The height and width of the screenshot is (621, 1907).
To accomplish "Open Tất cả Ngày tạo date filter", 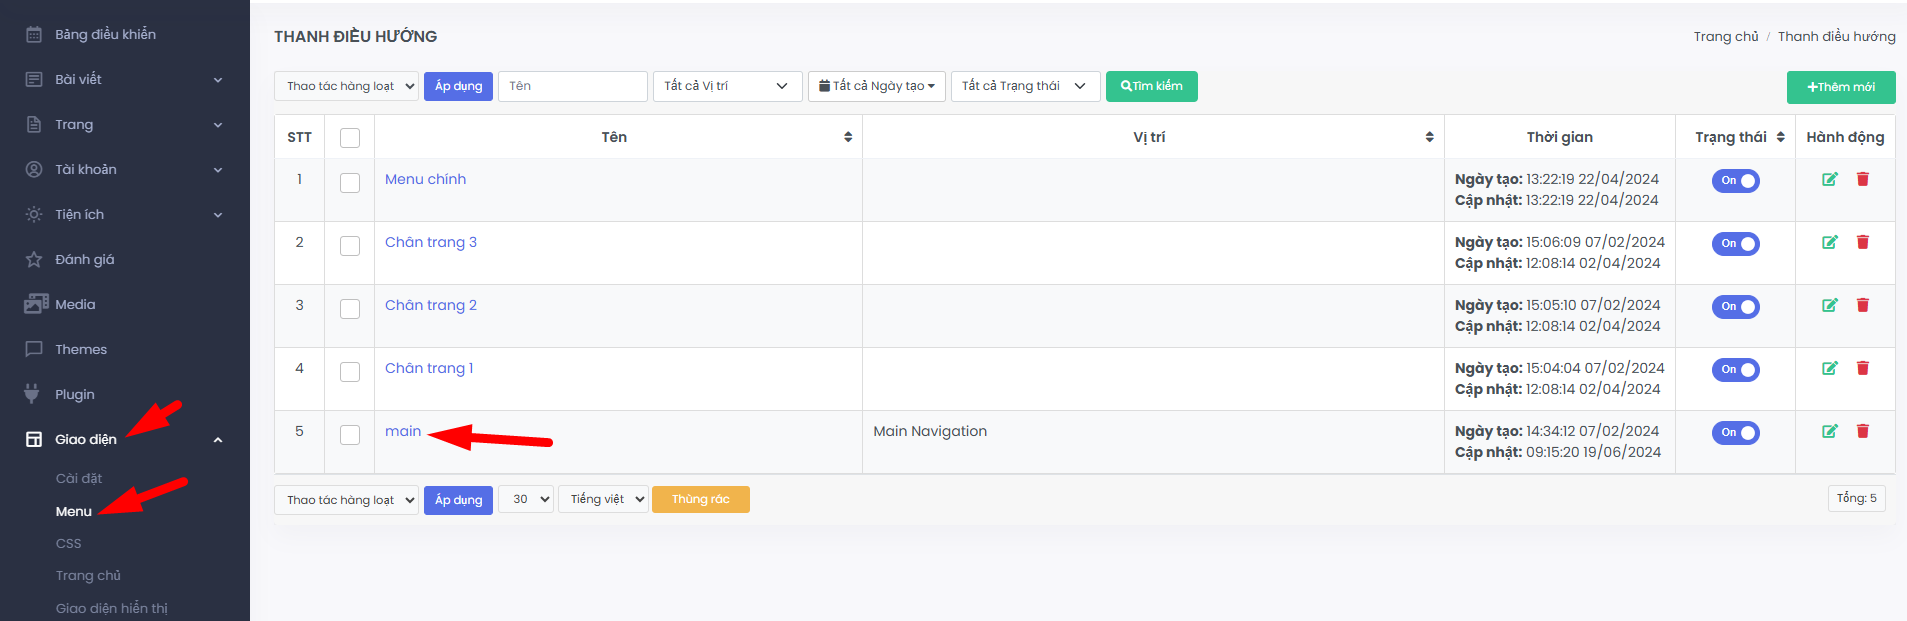I will point(877,86).
